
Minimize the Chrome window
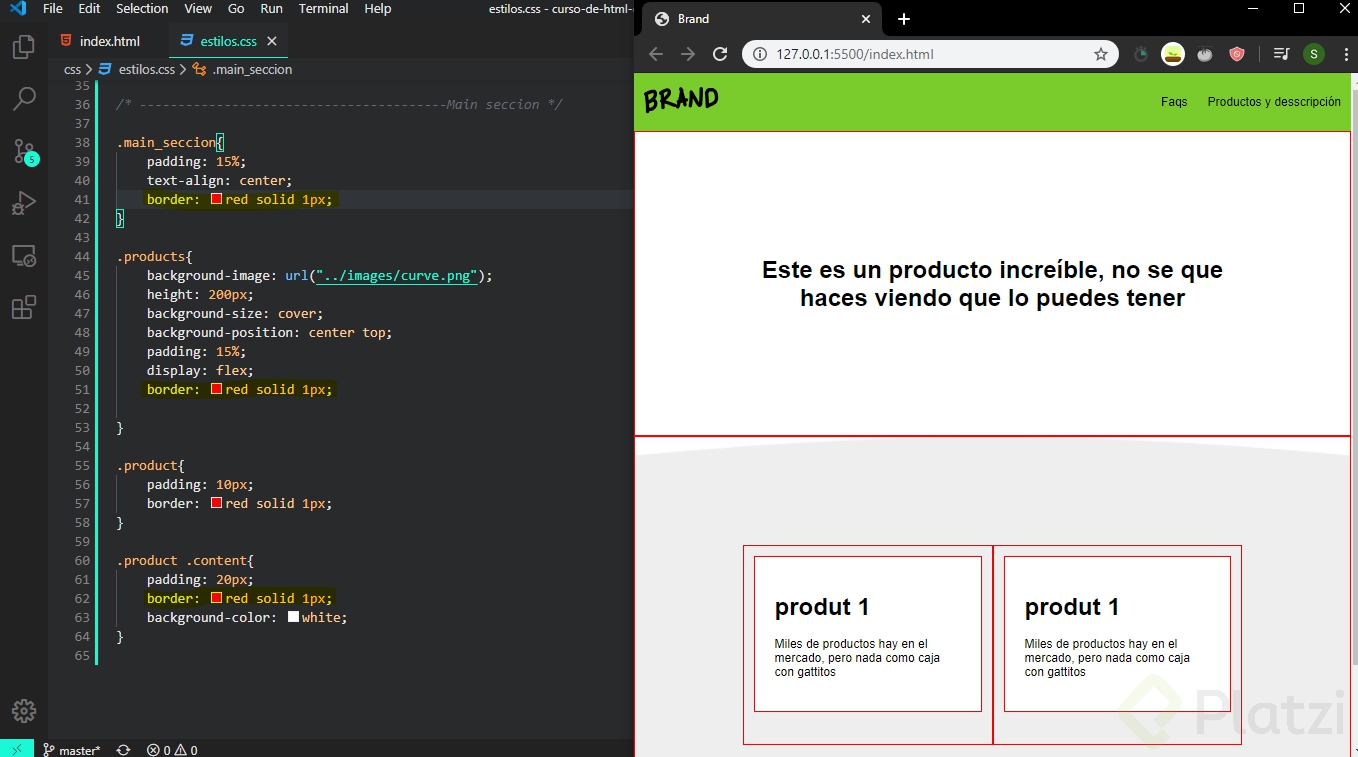coord(1255,8)
